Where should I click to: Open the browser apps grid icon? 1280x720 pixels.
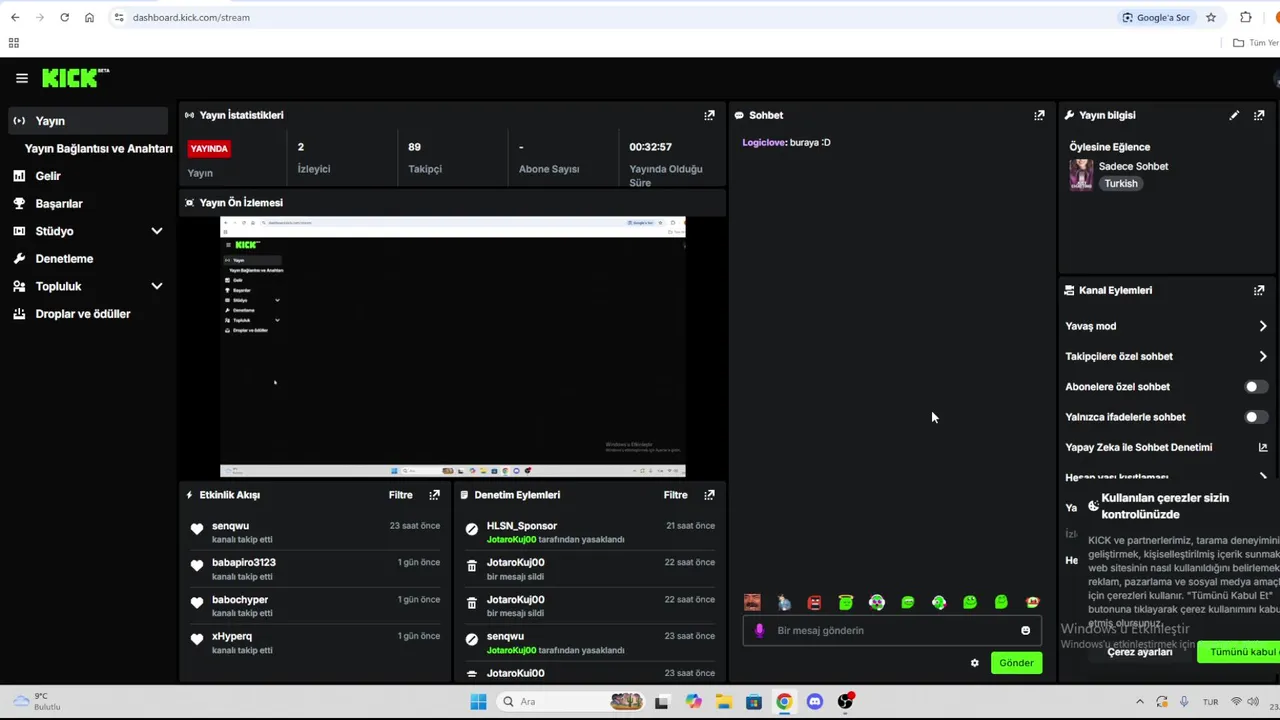pos(13,43)
